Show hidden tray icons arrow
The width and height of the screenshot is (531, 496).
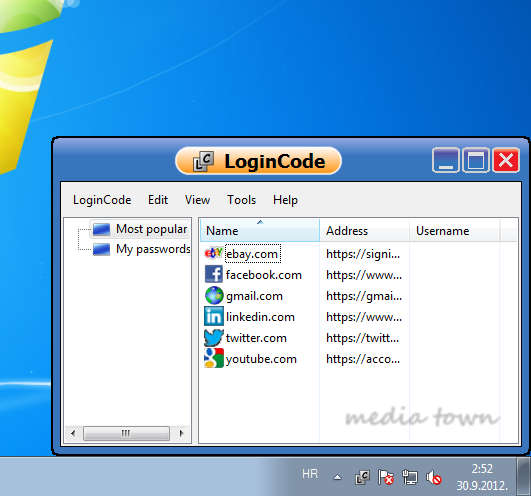(337, 477)
